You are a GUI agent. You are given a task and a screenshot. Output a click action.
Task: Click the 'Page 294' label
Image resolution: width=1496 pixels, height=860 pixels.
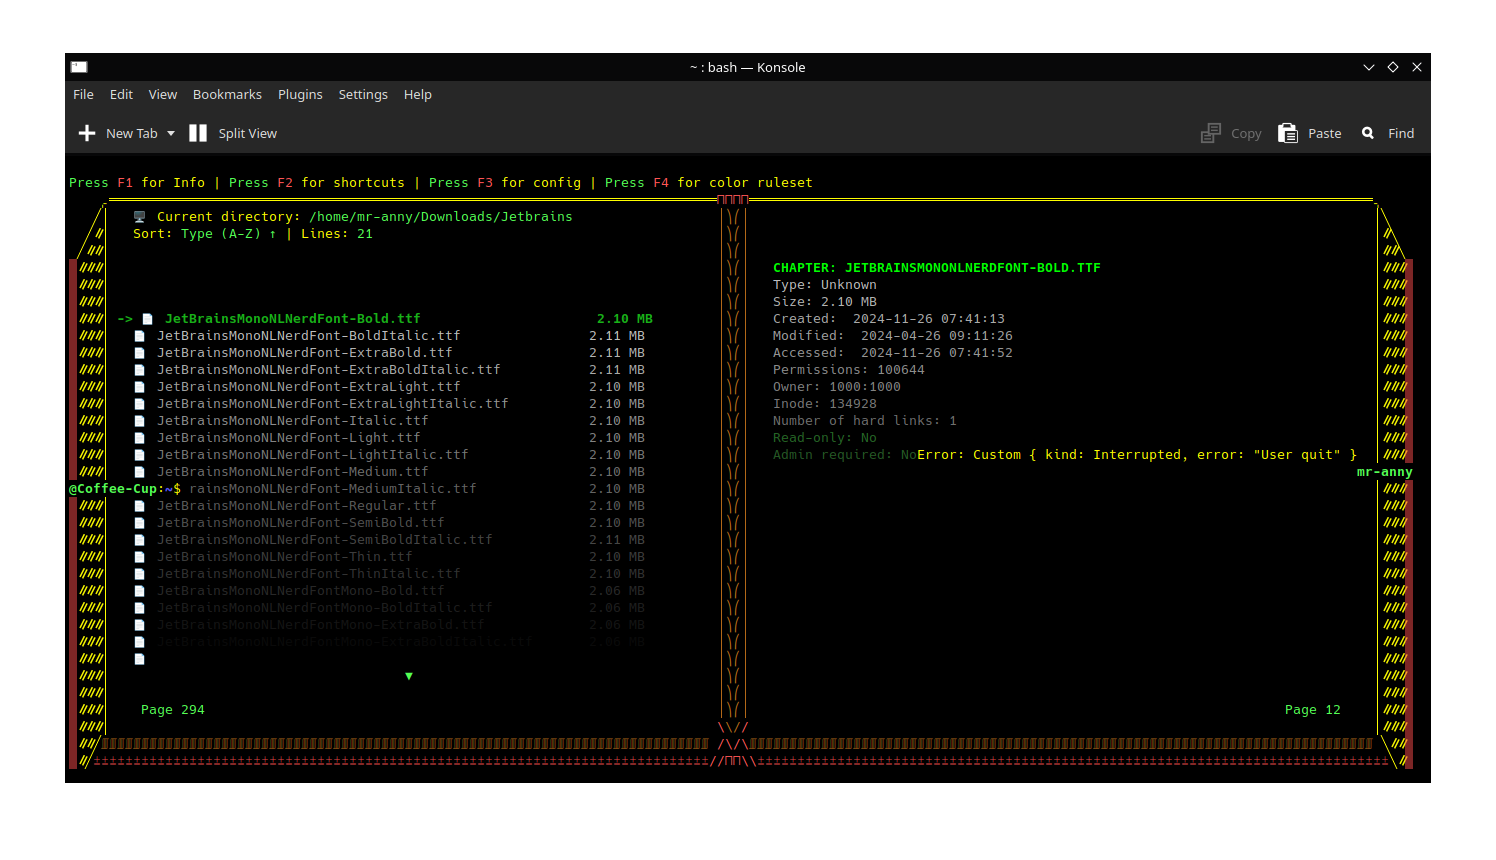(173, 710)
